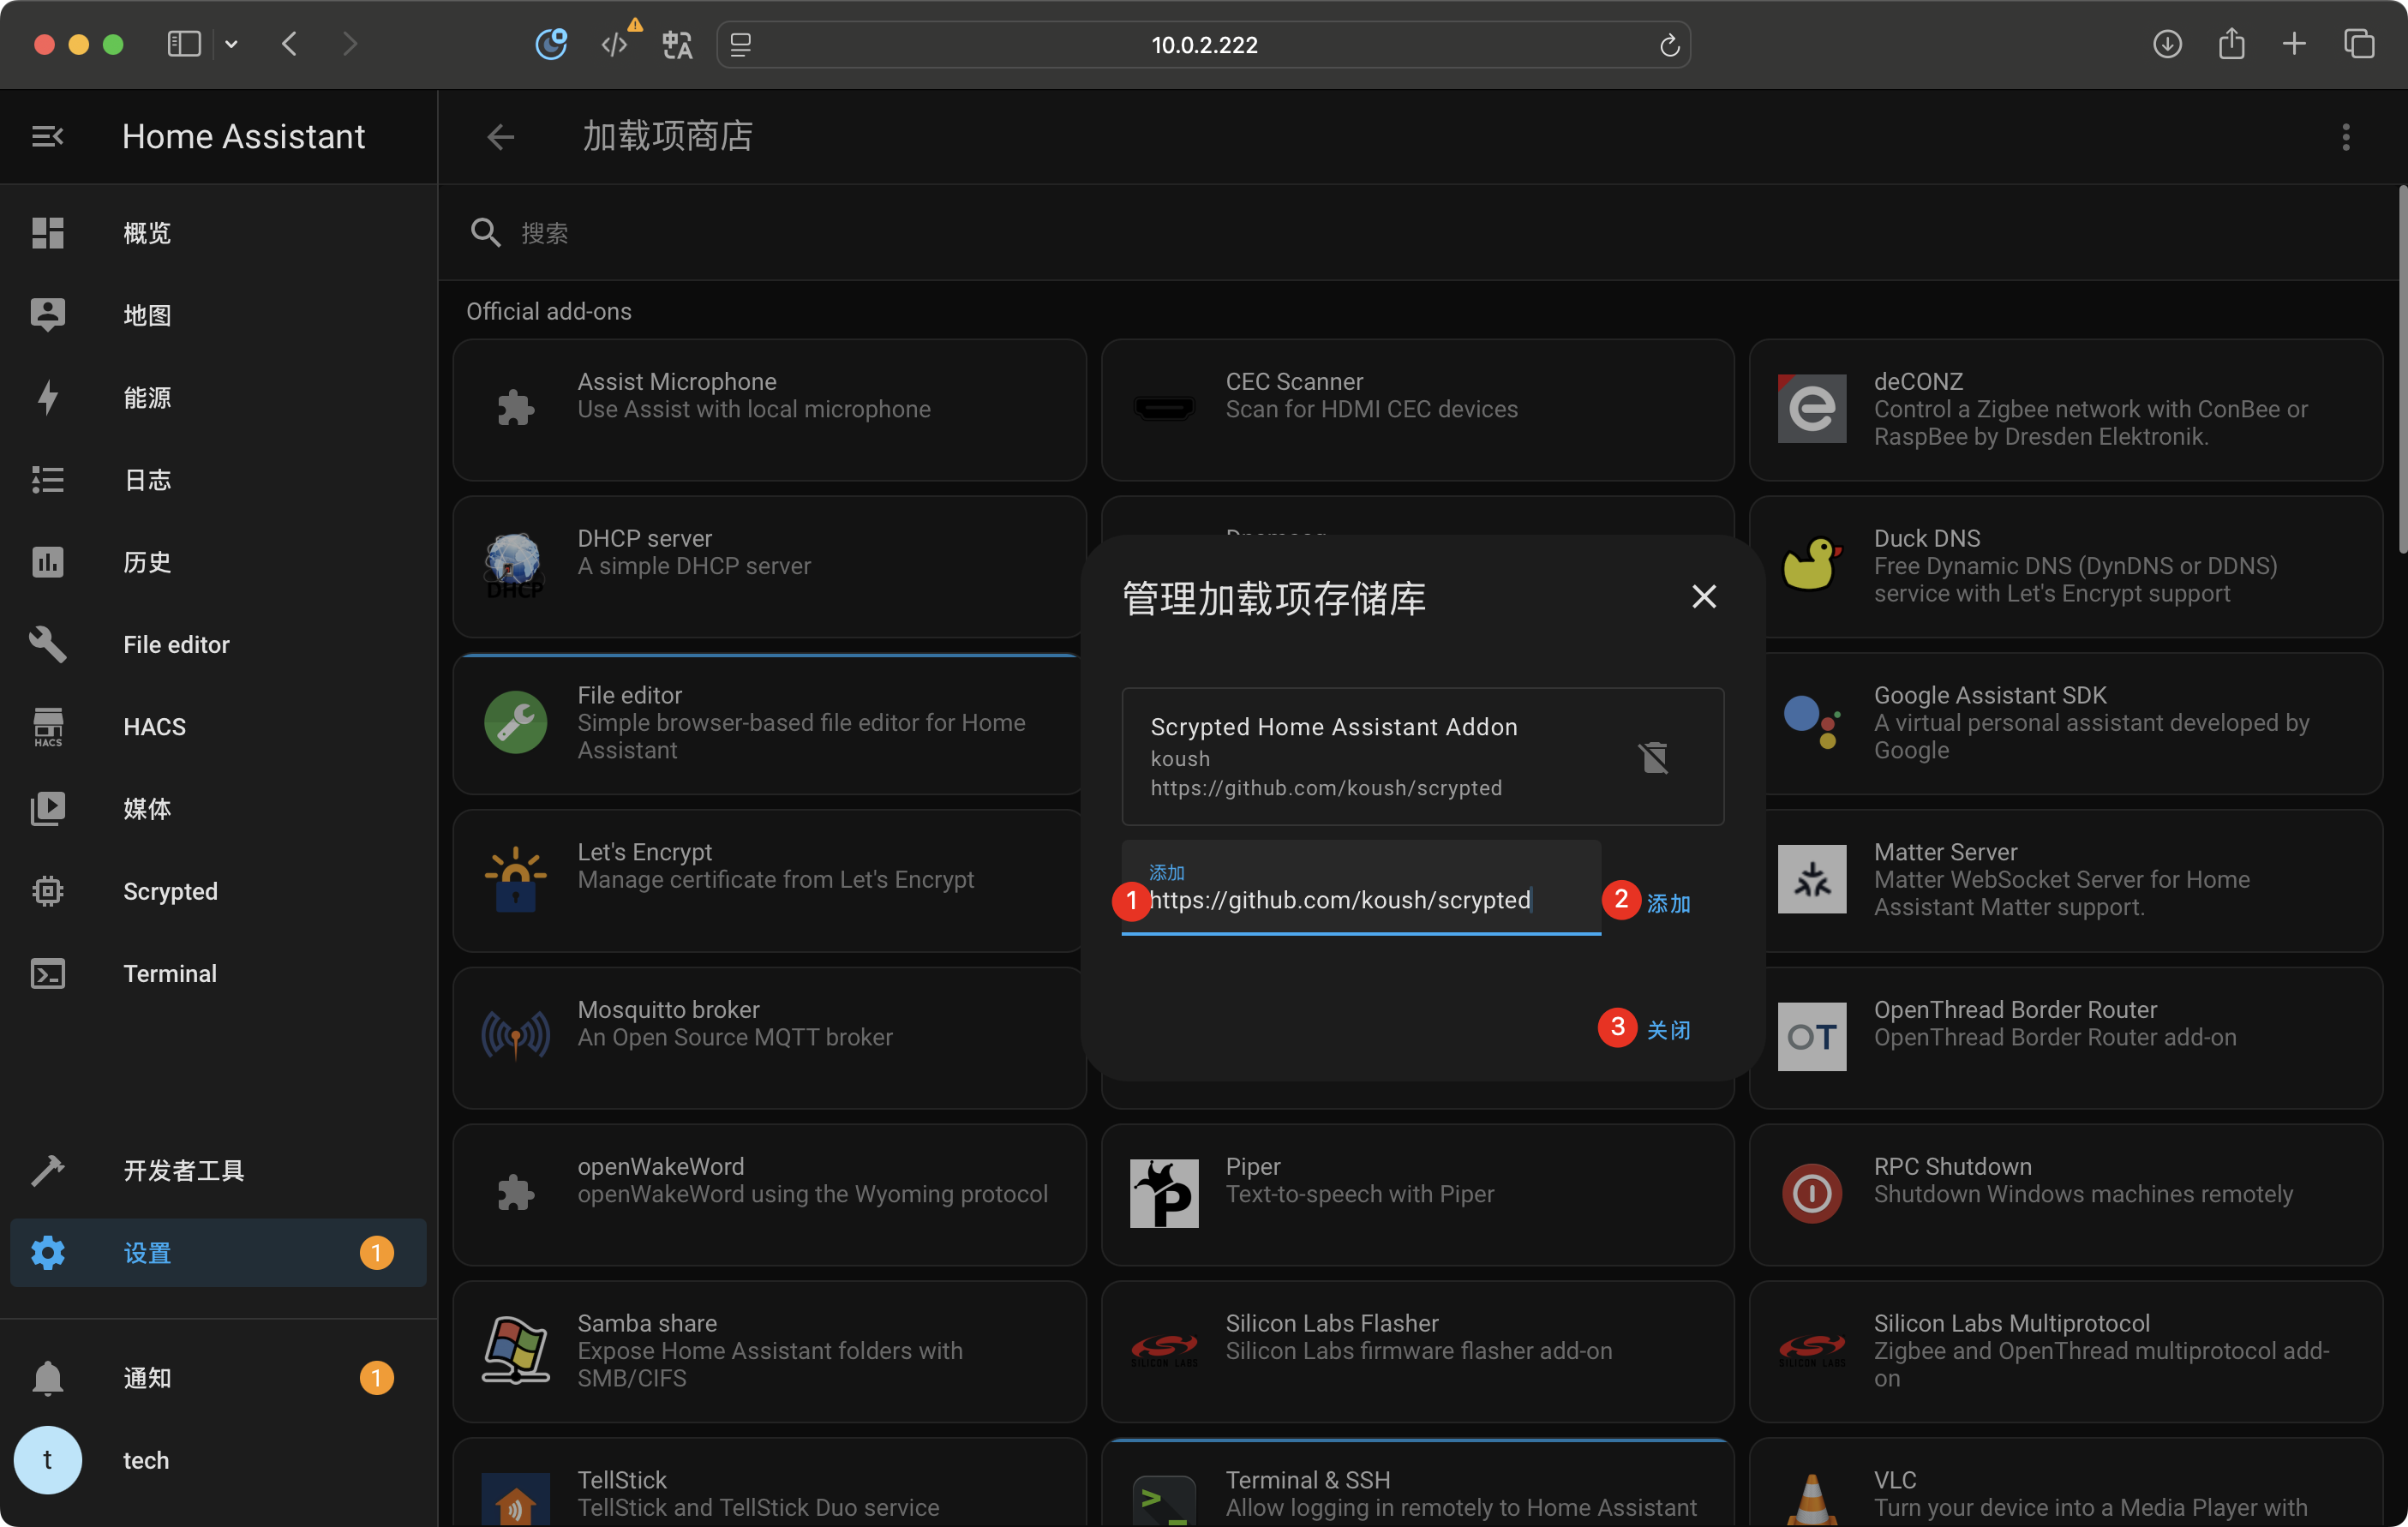Open the Silicon Labs Multiprotocol add-on
2408x1527 pixels.
2065,1351
